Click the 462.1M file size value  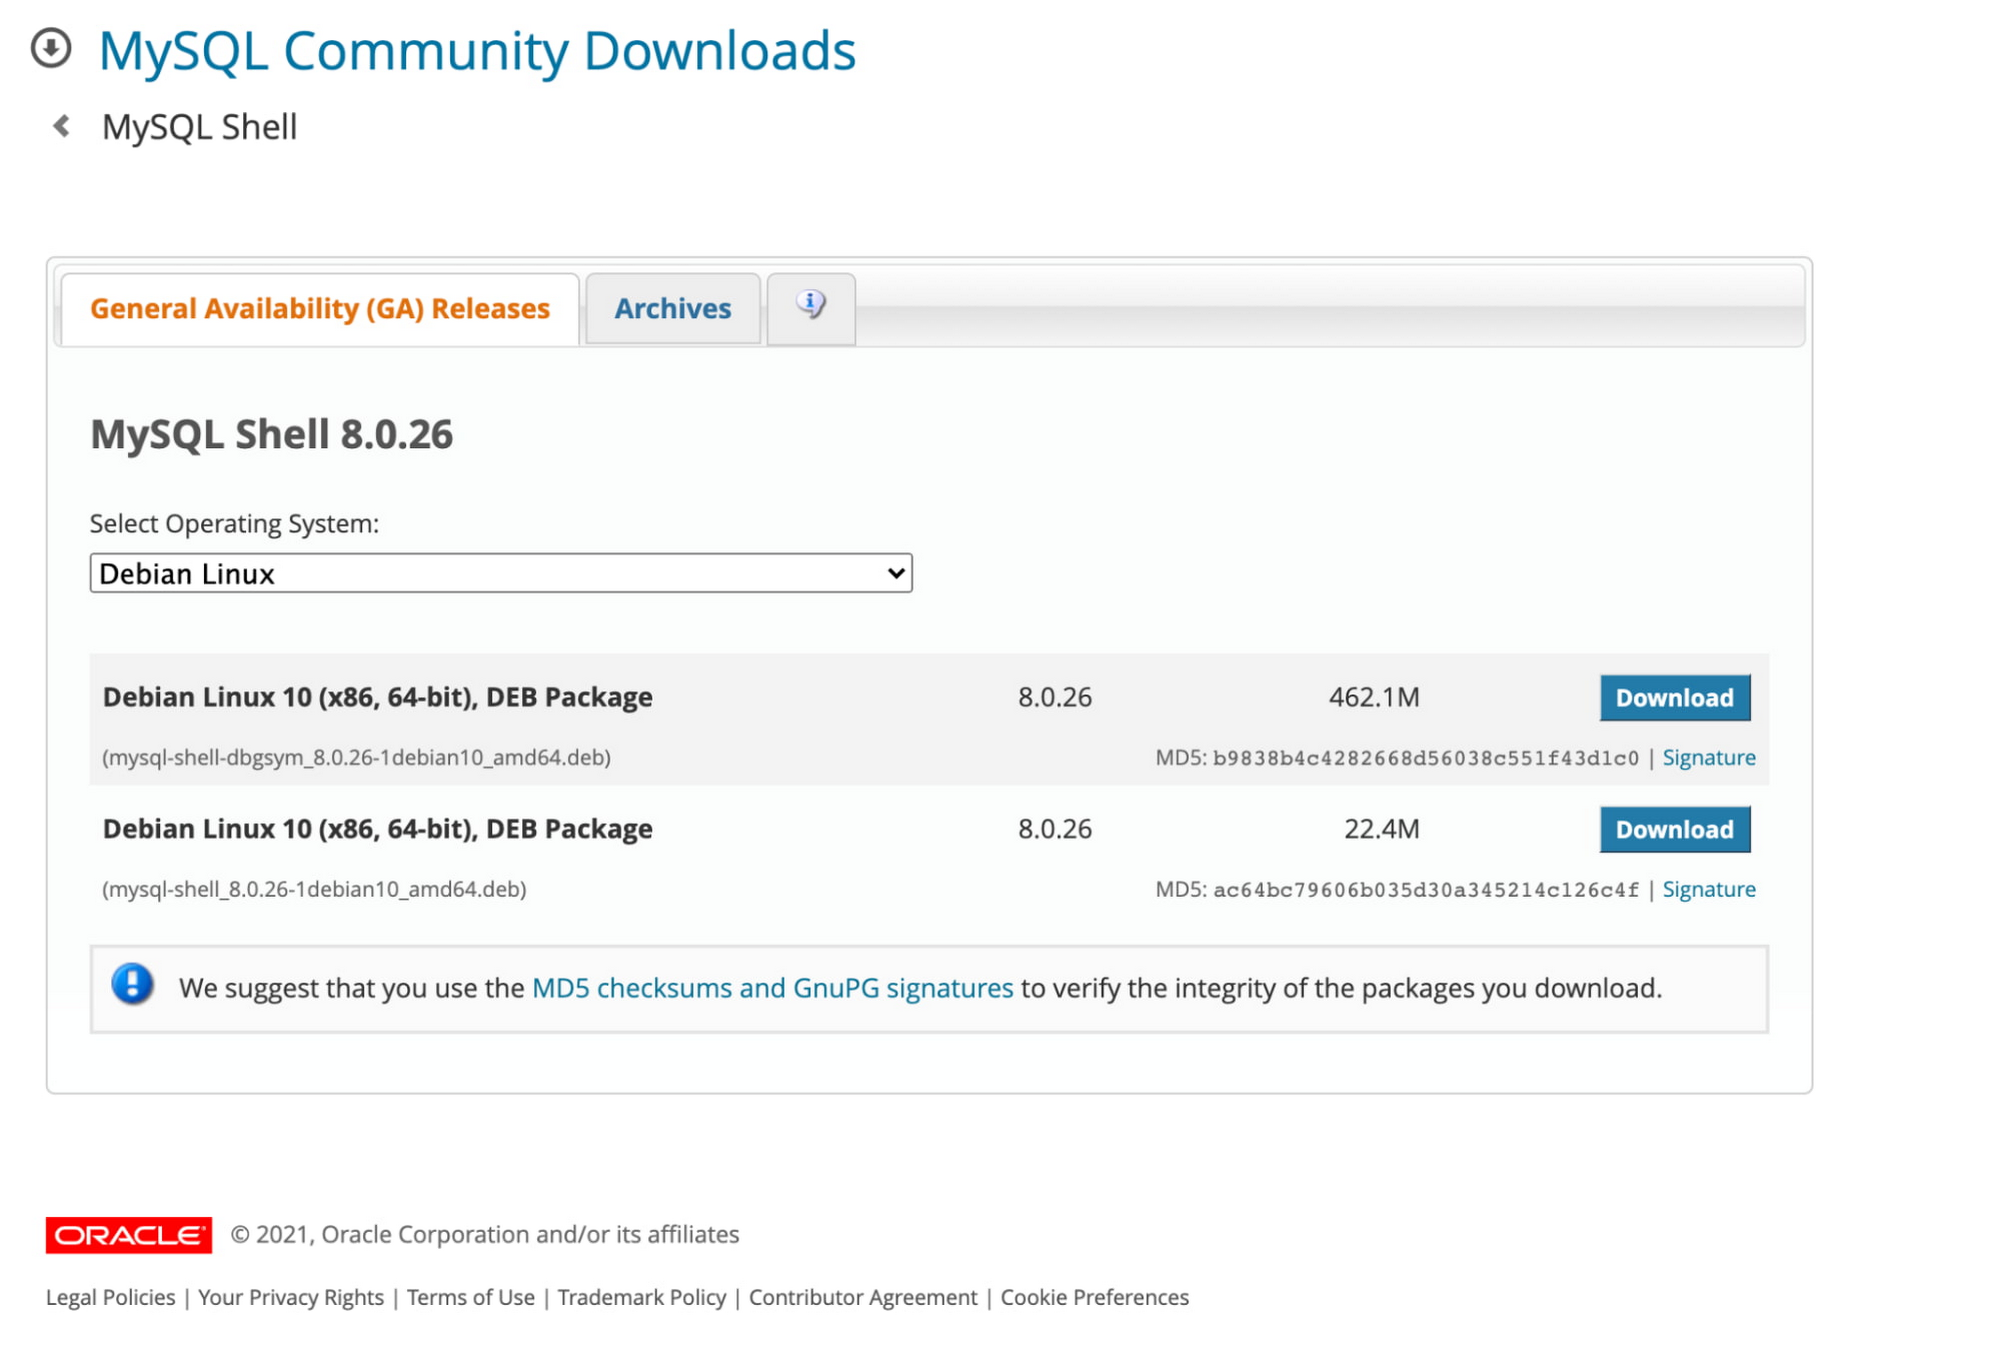(x=1374, y=697)
